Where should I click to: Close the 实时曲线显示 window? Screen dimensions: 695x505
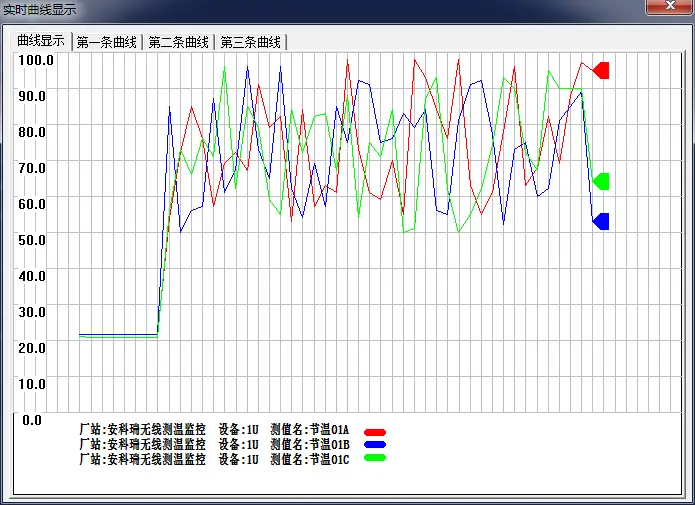click(670, 6)
